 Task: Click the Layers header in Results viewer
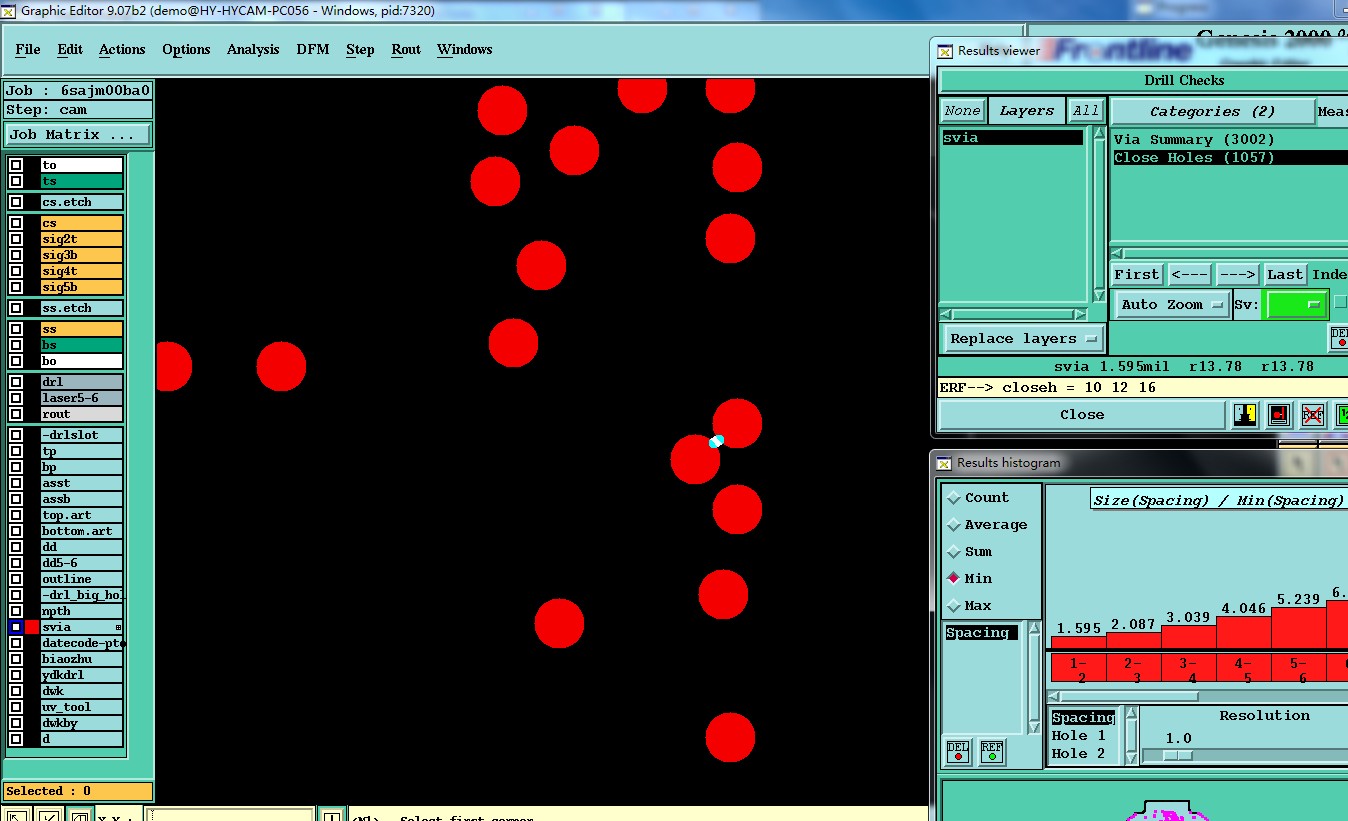tap(1026, 111)
